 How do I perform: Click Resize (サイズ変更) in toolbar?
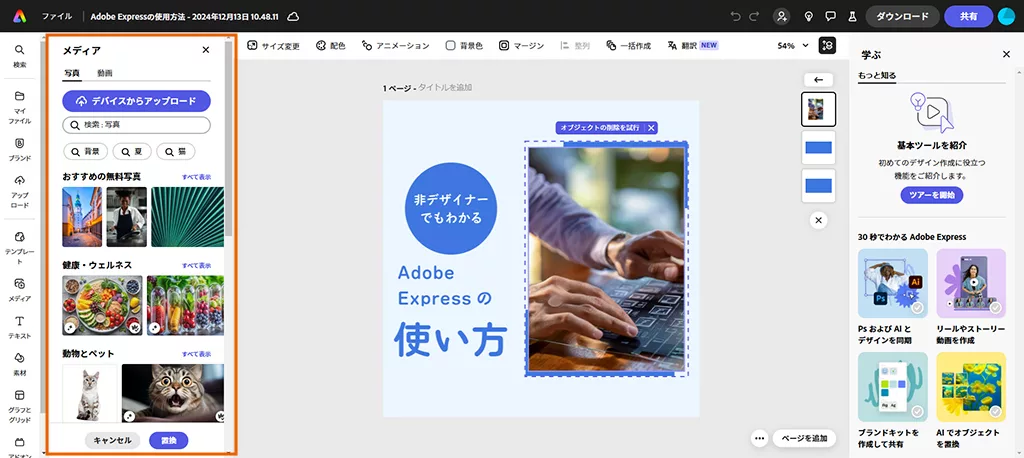coord(274,46)
